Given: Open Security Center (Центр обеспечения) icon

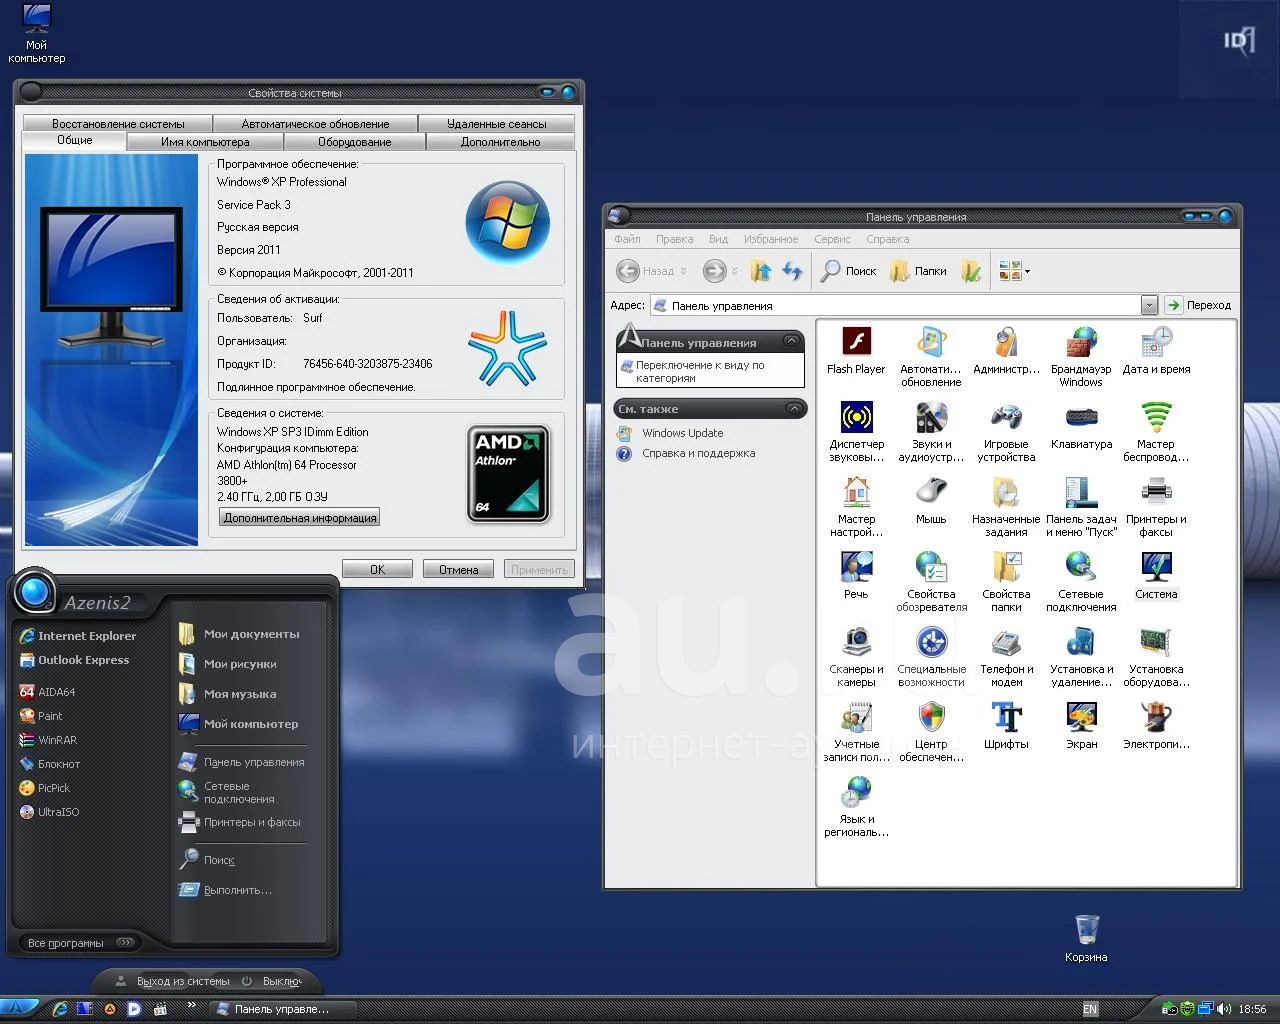Looking at the screenshot, I should click(931, 731).
